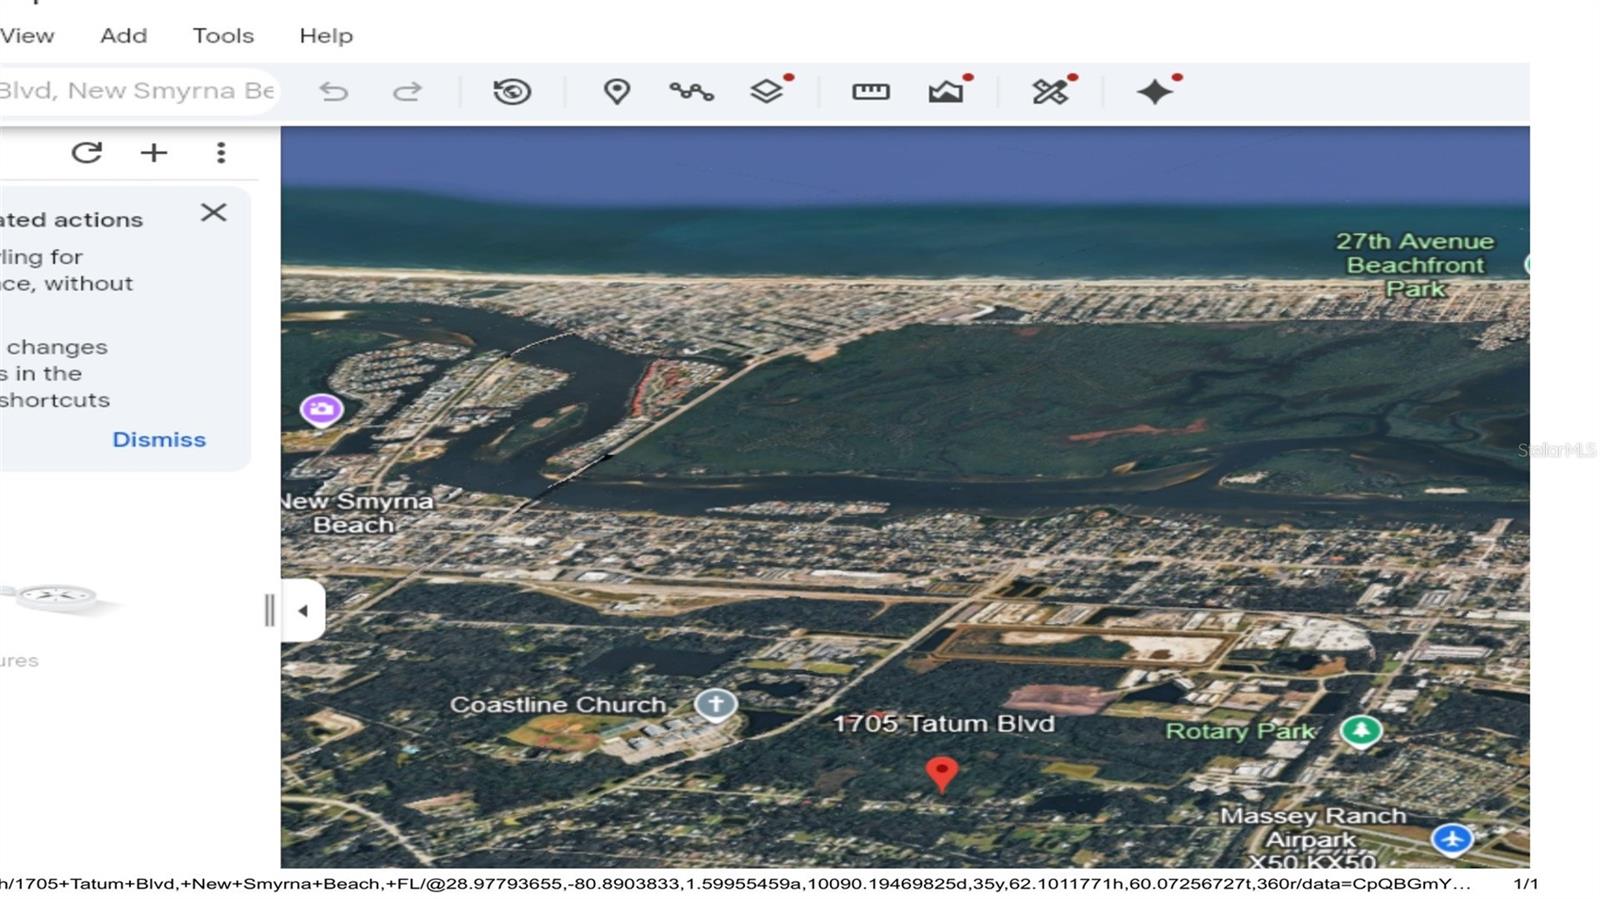This screenshot has height=899, width=1600.
Task: Click the plus add new button
Action: point(154,152)
